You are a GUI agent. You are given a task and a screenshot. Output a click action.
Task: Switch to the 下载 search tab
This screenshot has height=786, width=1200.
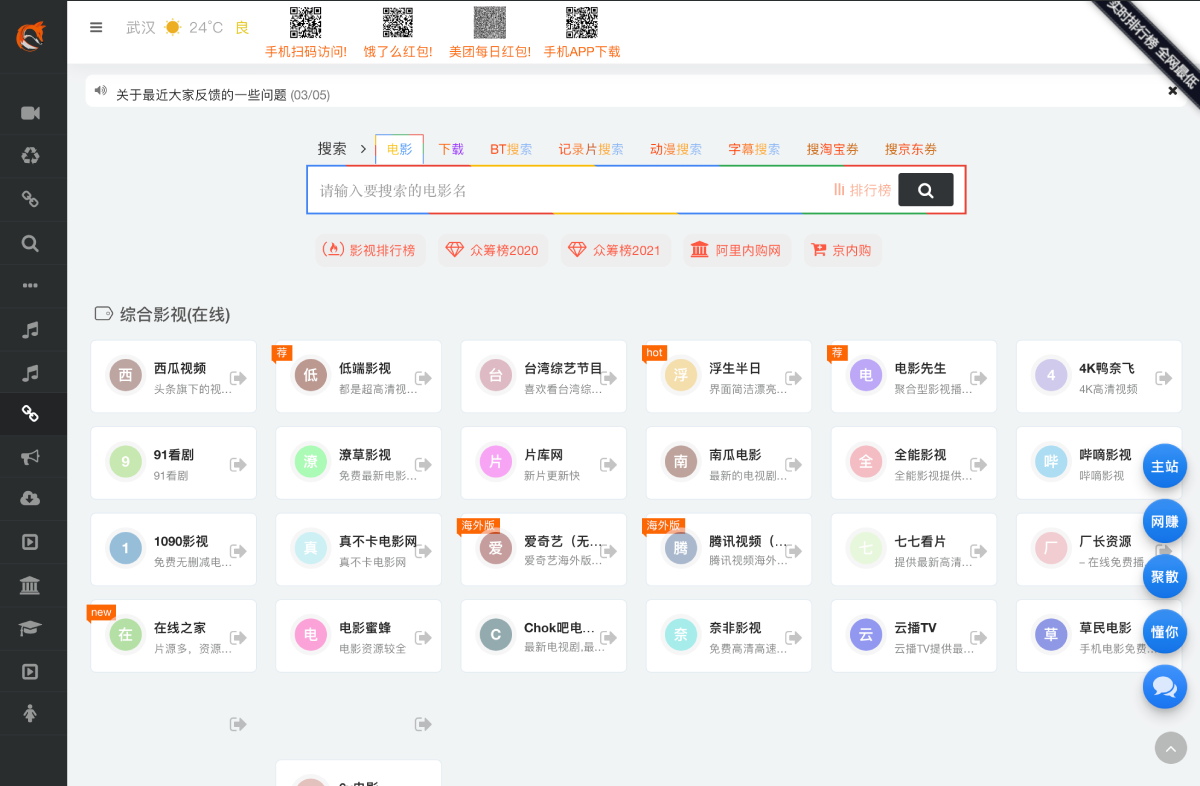click(451, 149)
